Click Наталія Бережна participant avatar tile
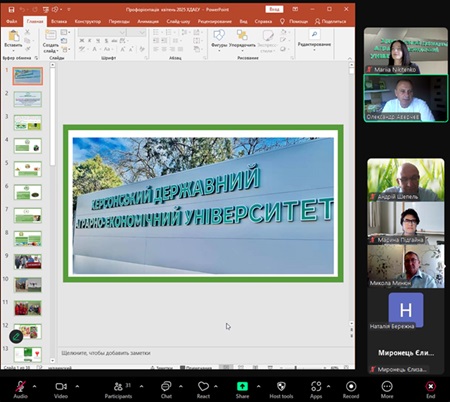This screenshot has width=450, height=402. [x=406, y=311]
